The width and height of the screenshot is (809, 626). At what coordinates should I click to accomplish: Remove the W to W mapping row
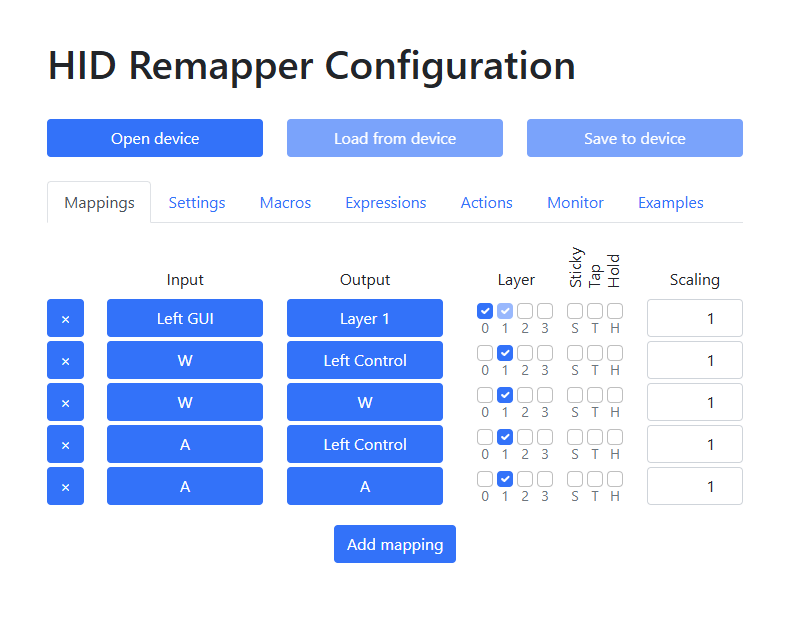65,402
